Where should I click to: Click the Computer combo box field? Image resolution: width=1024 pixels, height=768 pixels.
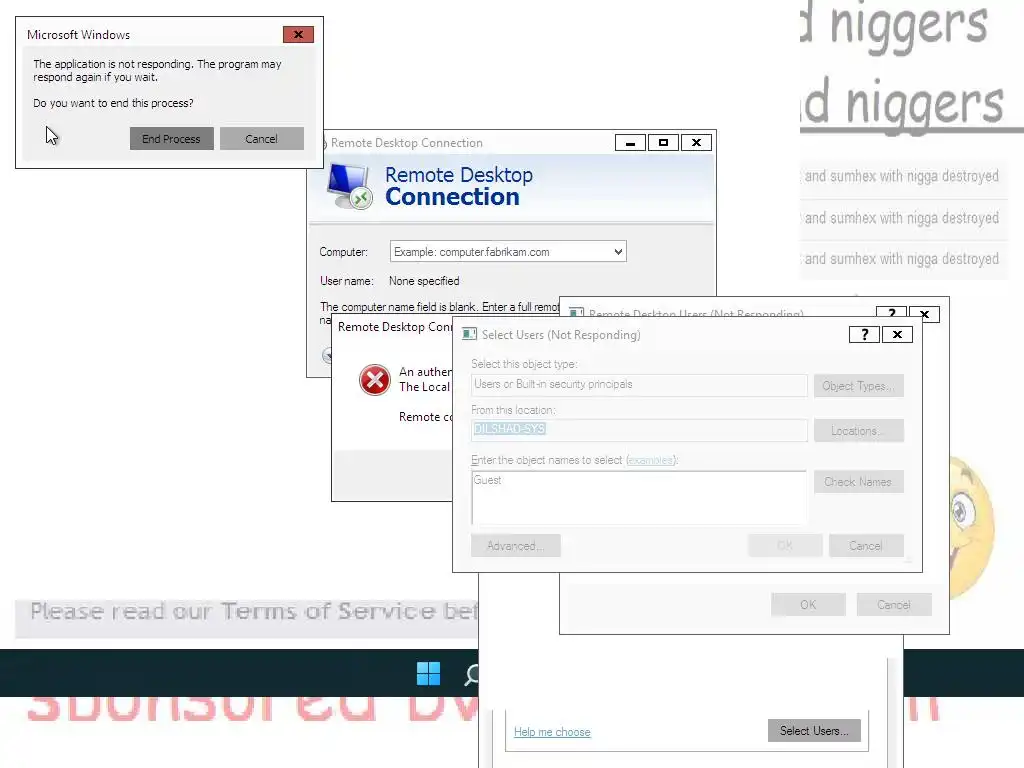coord(508,251)
